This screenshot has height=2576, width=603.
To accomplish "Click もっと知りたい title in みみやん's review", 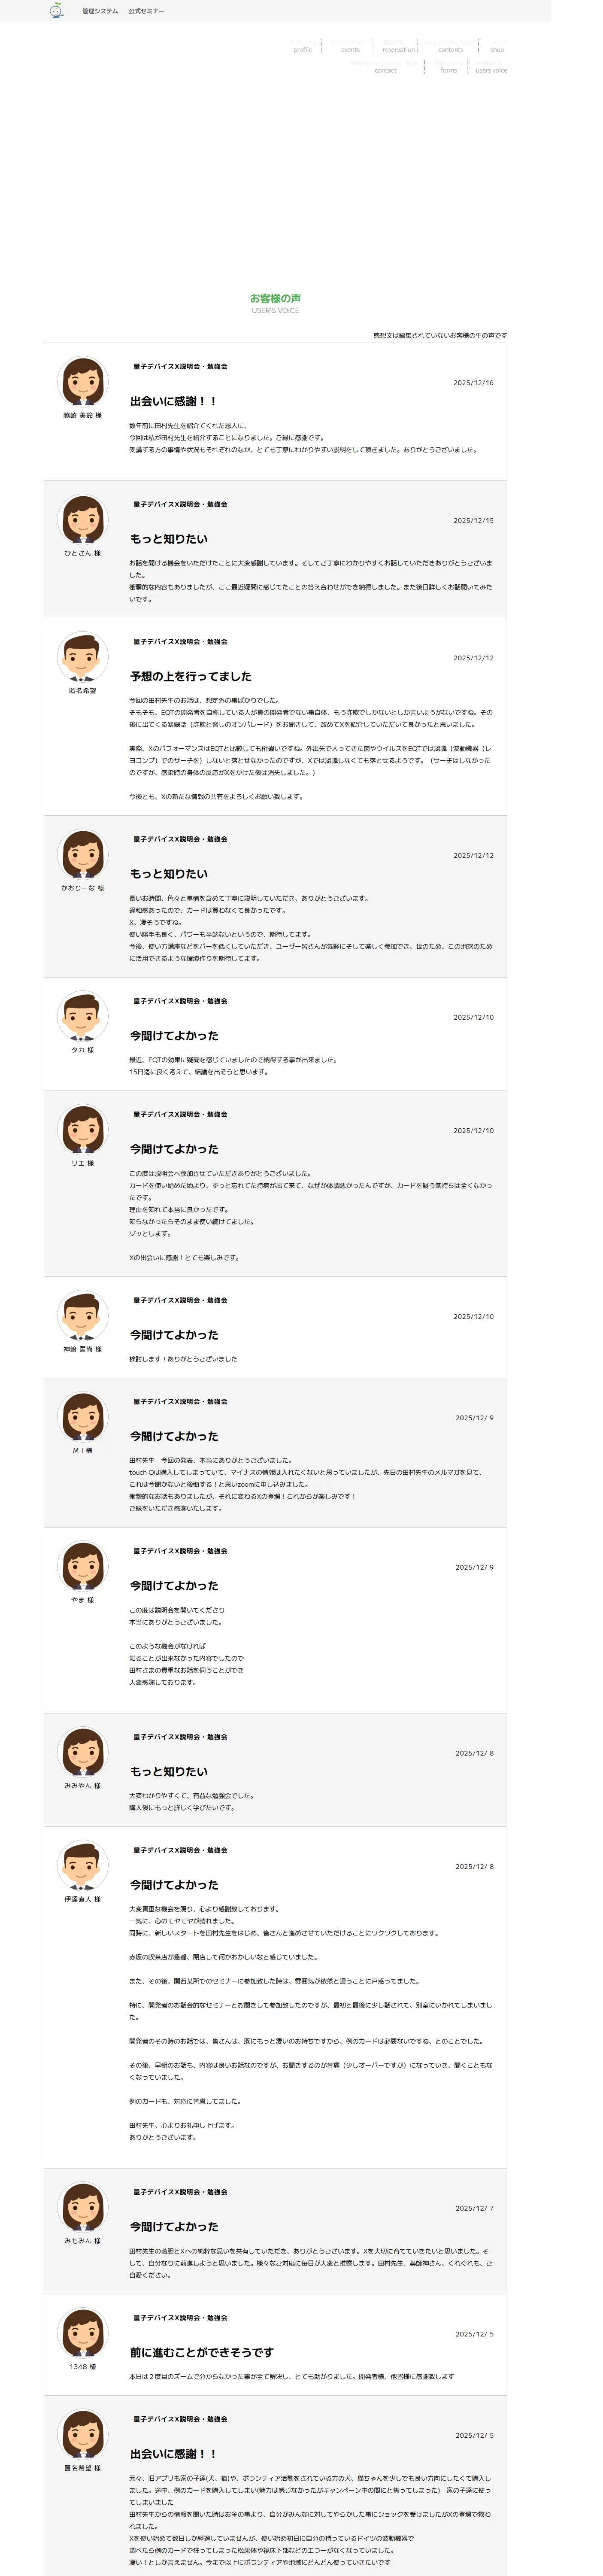I will tap(169, 1771).
